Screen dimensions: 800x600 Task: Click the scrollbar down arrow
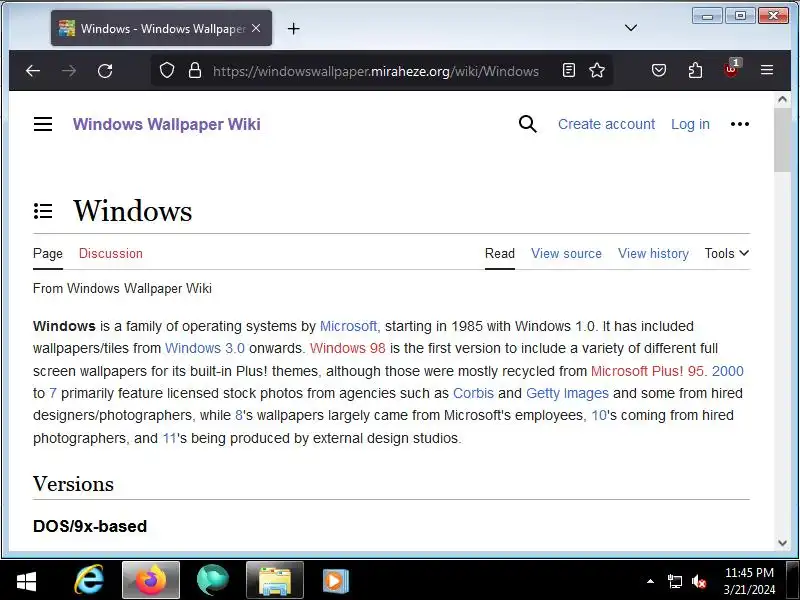tap(782, 543)
